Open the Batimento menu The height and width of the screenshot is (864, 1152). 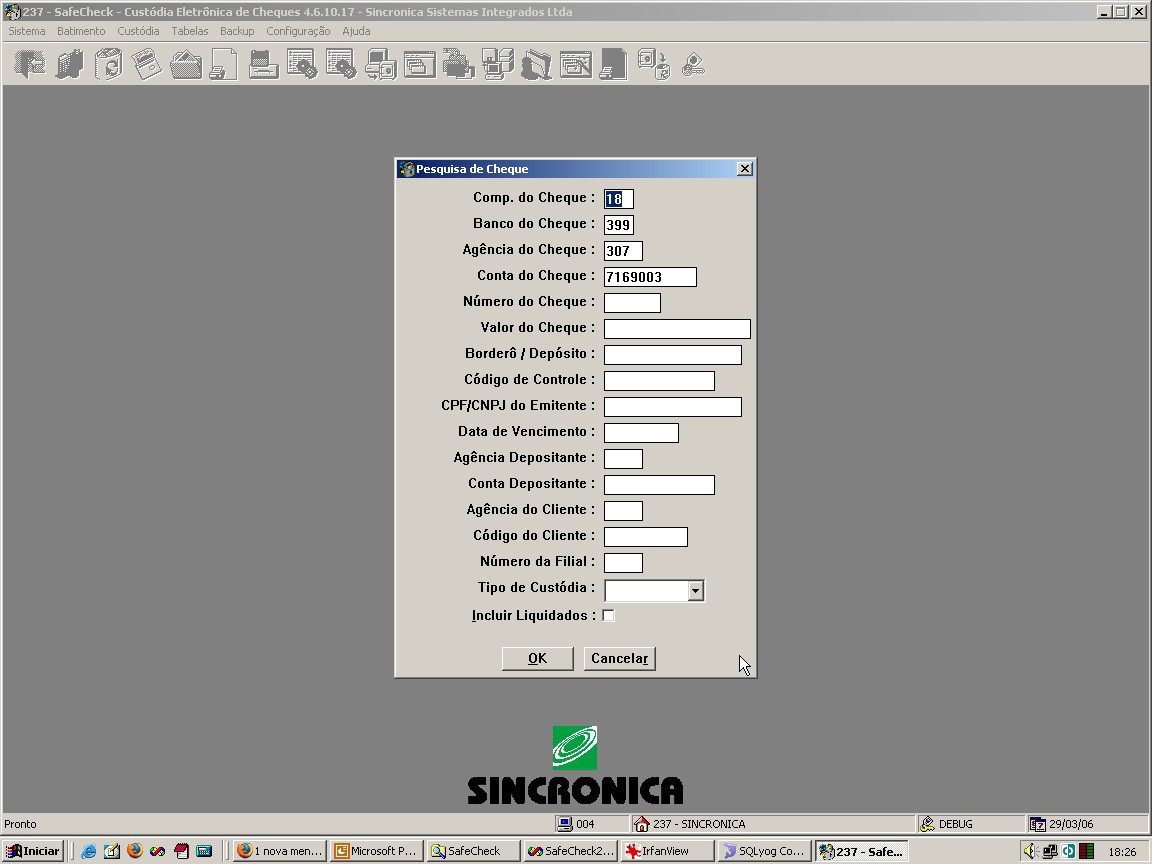pos(81,31)
